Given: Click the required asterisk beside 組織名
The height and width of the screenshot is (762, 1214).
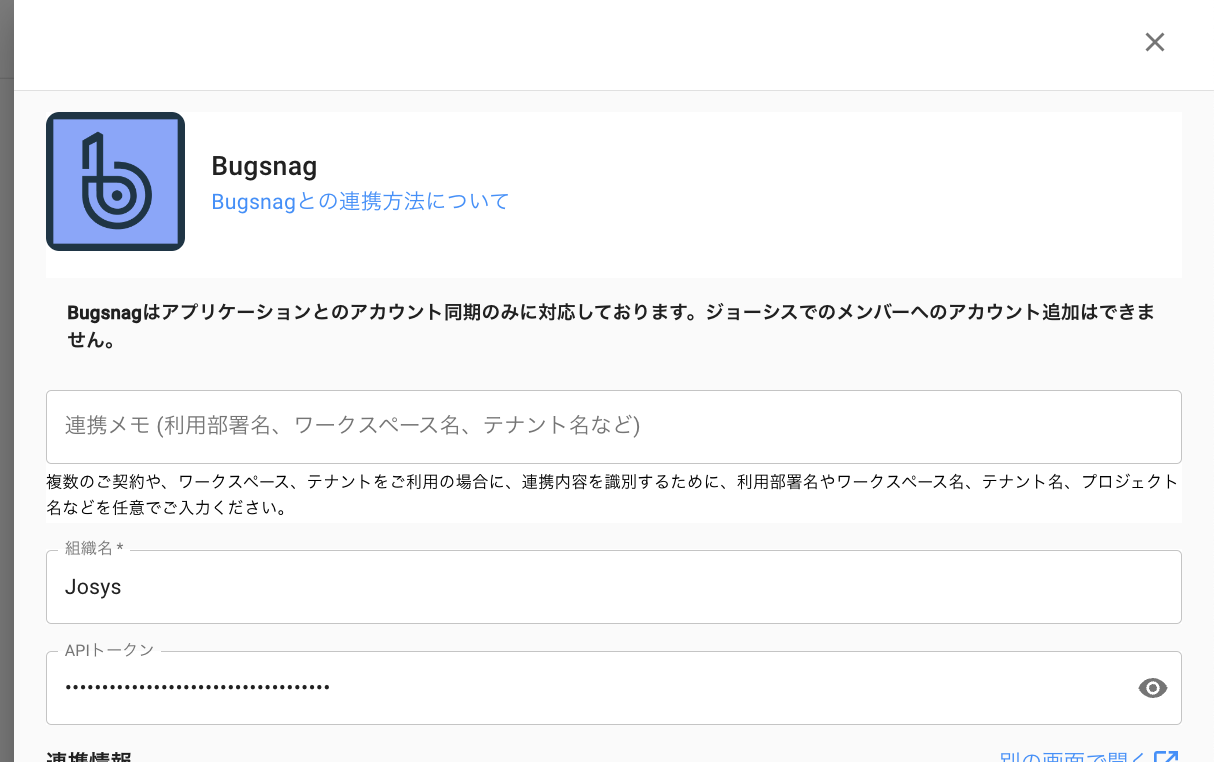Looking at the screenshot, I should pos(120,549).
